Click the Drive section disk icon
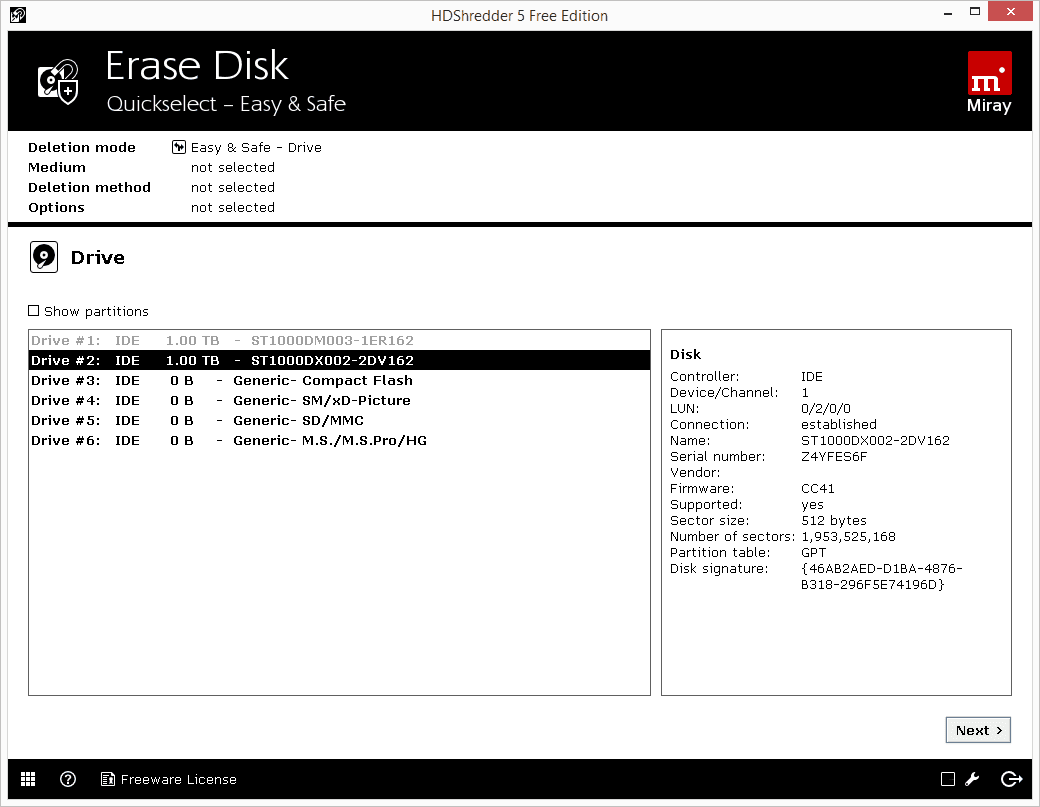1040x807 pixels. [x=45, y=257]
